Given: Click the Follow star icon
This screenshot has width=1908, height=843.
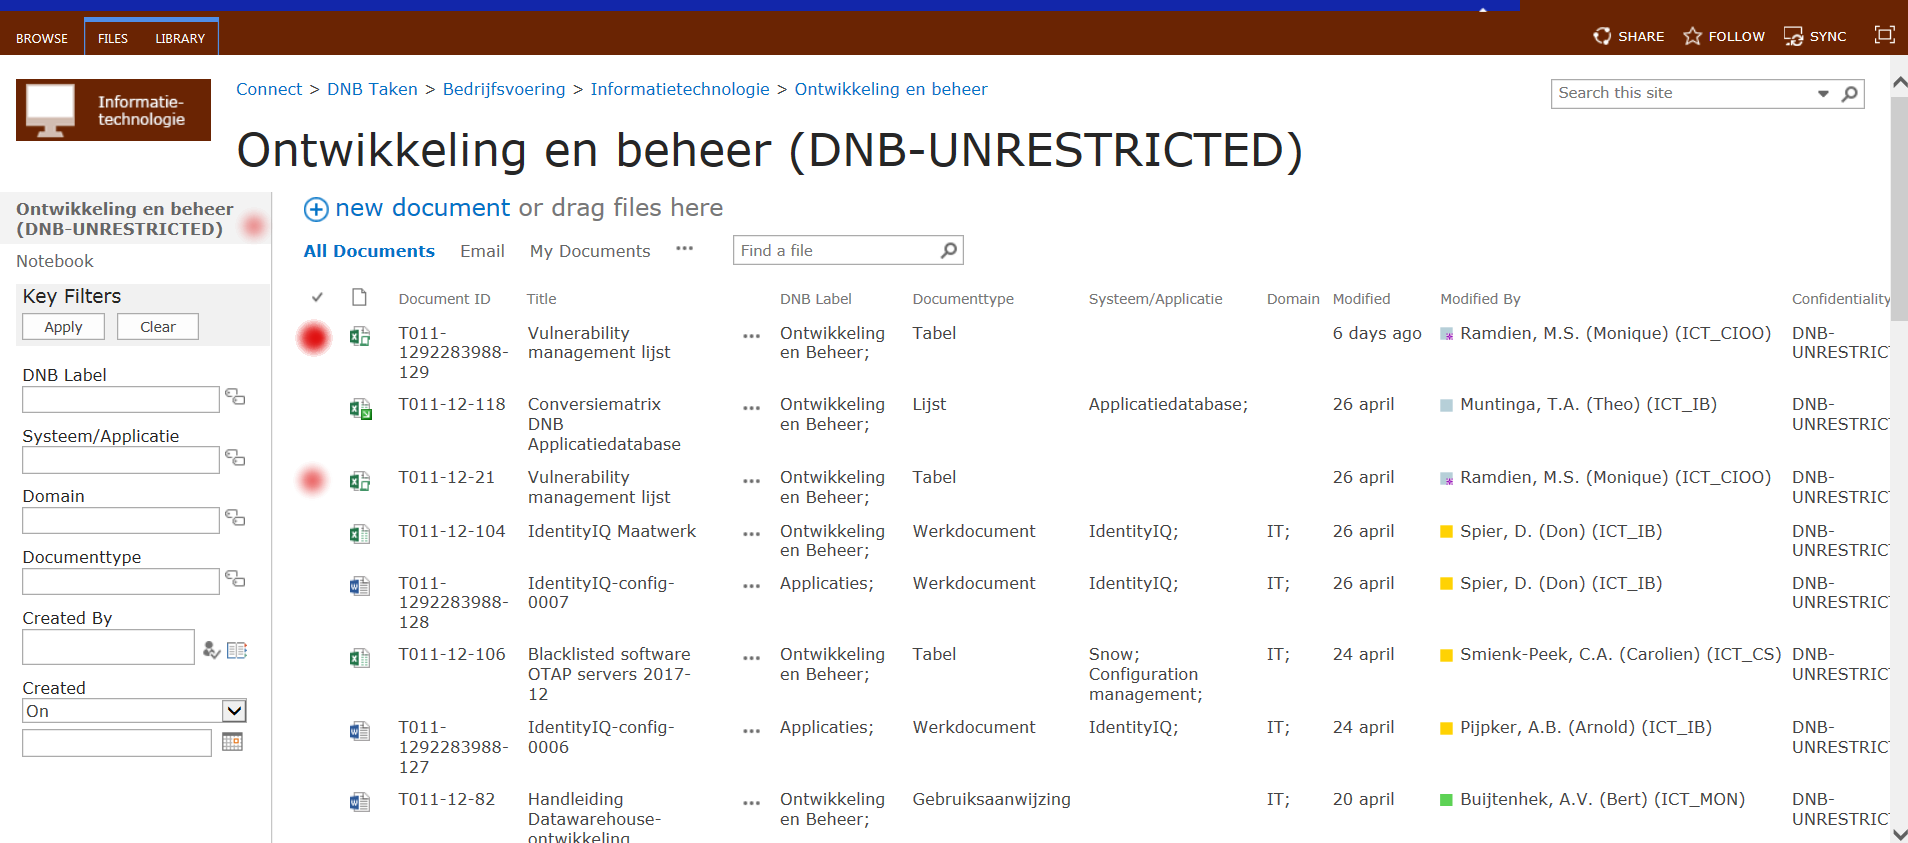Looking at the screenshot, I should point(1692,36).
